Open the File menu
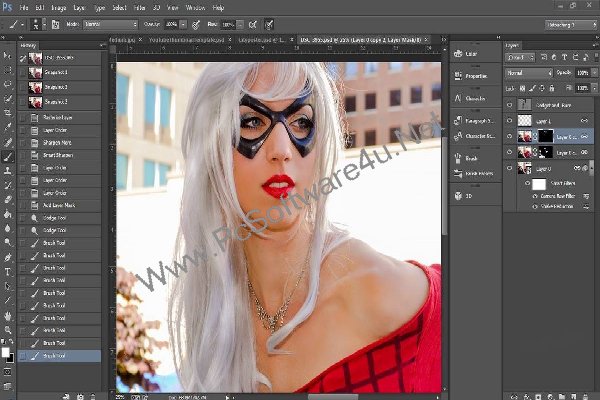The width and height of the screenshot is (600, 400). pyautogui.click(x=24, y=8)
